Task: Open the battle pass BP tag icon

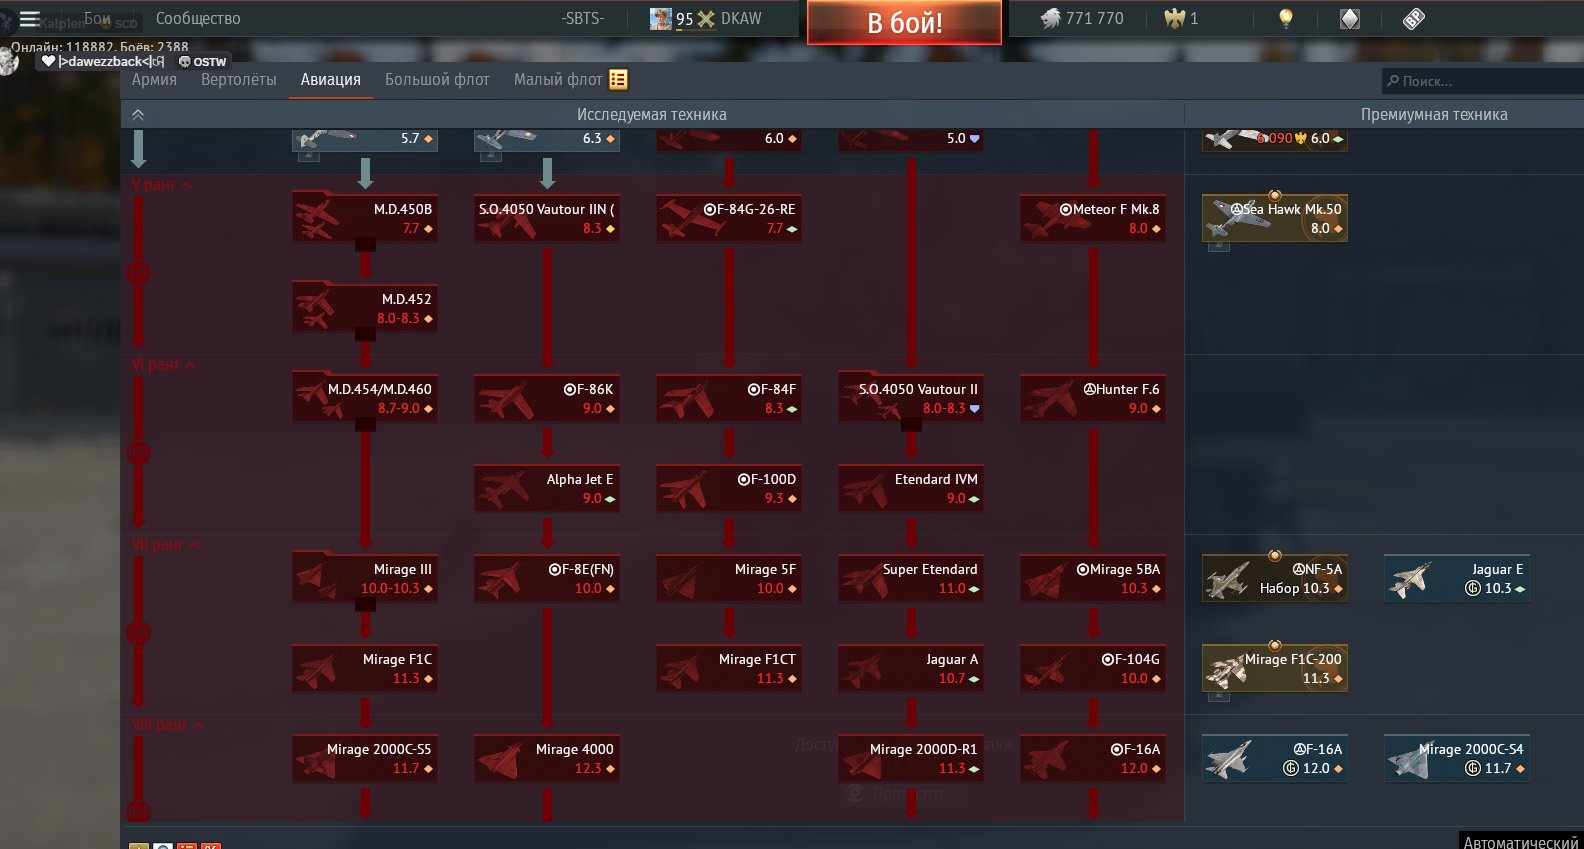Action: pyautogui.click(x=1414, y=18)
